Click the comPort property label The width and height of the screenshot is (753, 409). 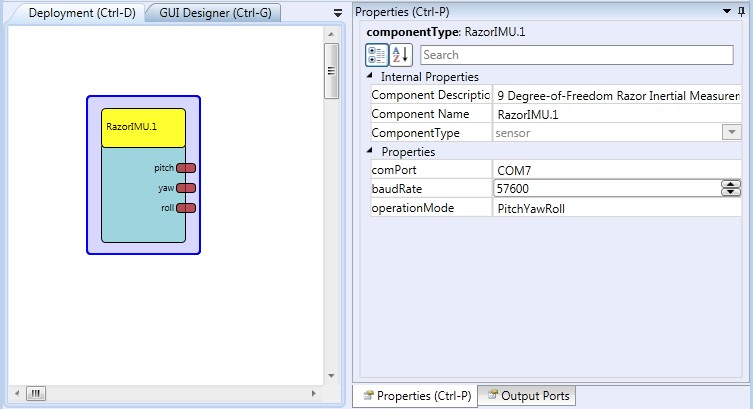click(394, 170)
